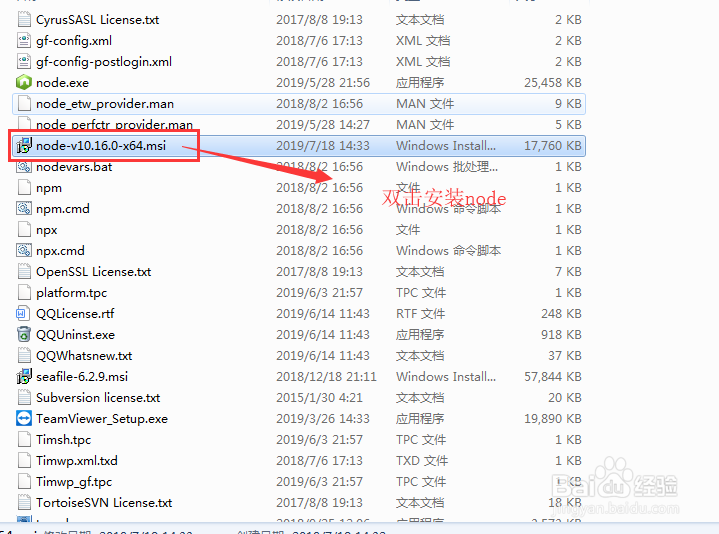Click the size 25,458 KB of node.exe
The image size is (719, 534).
(553, 83)
